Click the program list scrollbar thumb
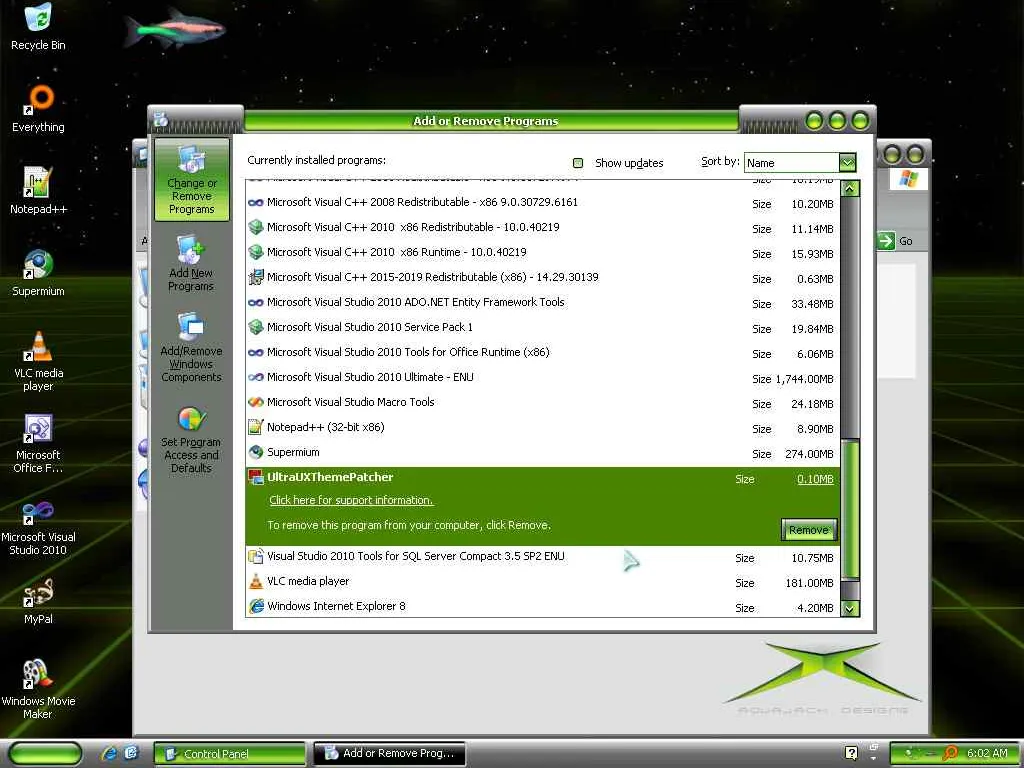This screenshot has width=1024, height=768. [850, 509]
